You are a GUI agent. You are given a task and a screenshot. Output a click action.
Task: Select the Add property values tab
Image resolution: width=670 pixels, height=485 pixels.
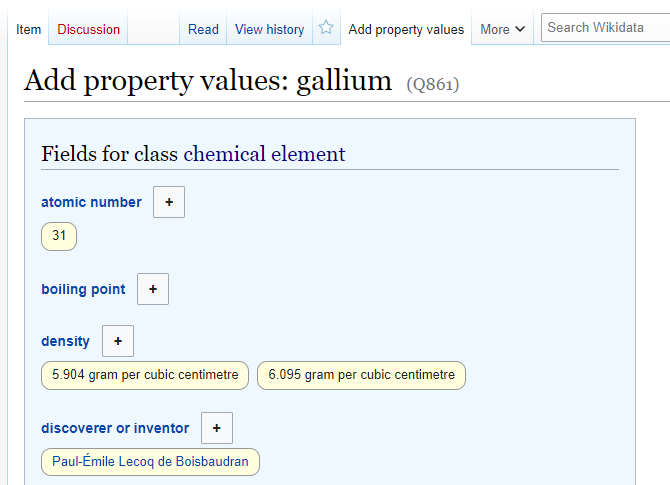pyautogui.click(x=406, y=29)
